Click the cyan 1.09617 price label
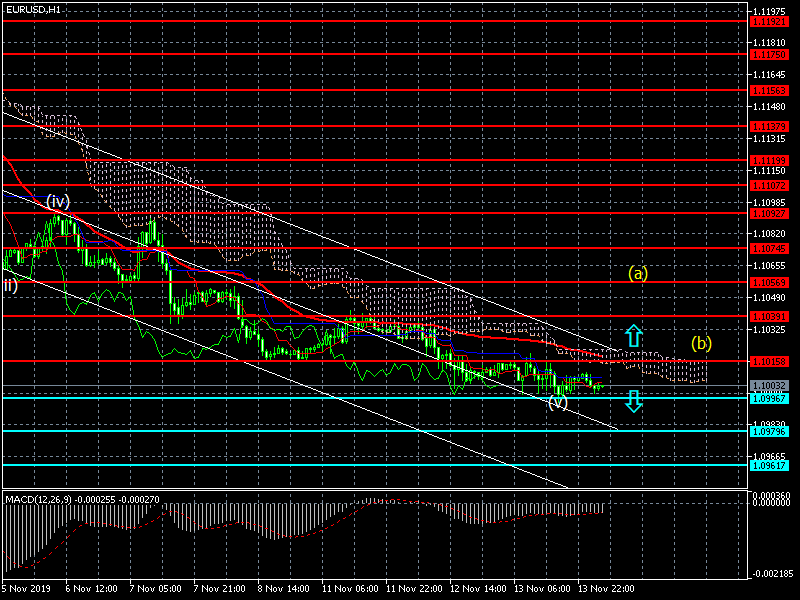Image resolution: width=800 pixels, height=600 pixels. pos(769,465)
